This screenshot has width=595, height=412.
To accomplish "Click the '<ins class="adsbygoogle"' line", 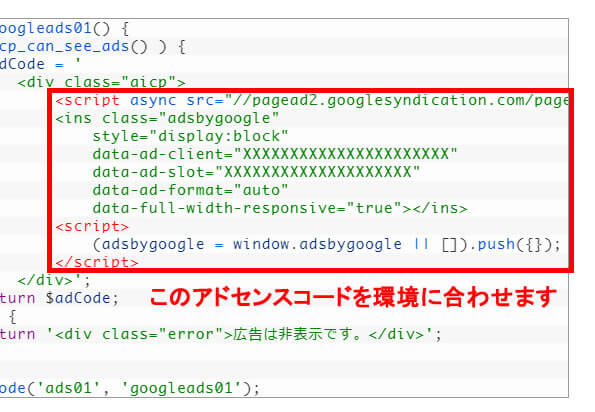I will pyautogui.click(x=167, y=118).
